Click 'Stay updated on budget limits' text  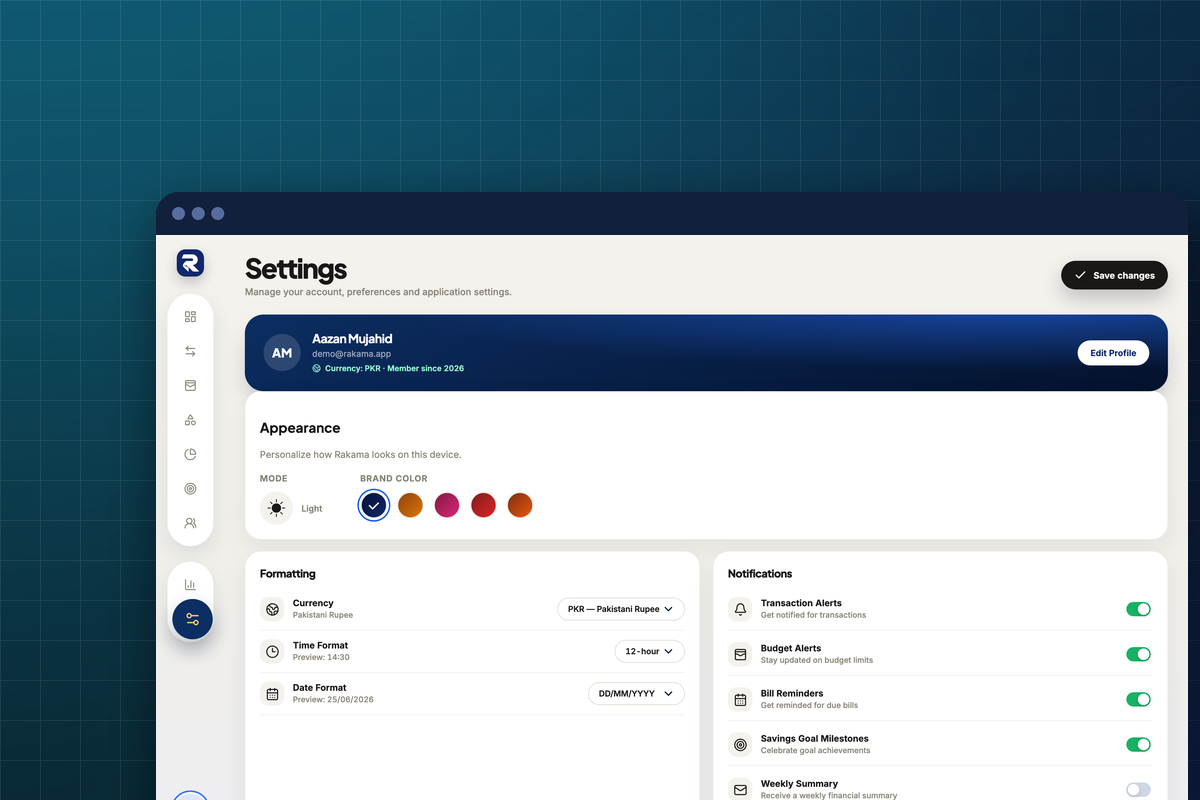[817, 660]
